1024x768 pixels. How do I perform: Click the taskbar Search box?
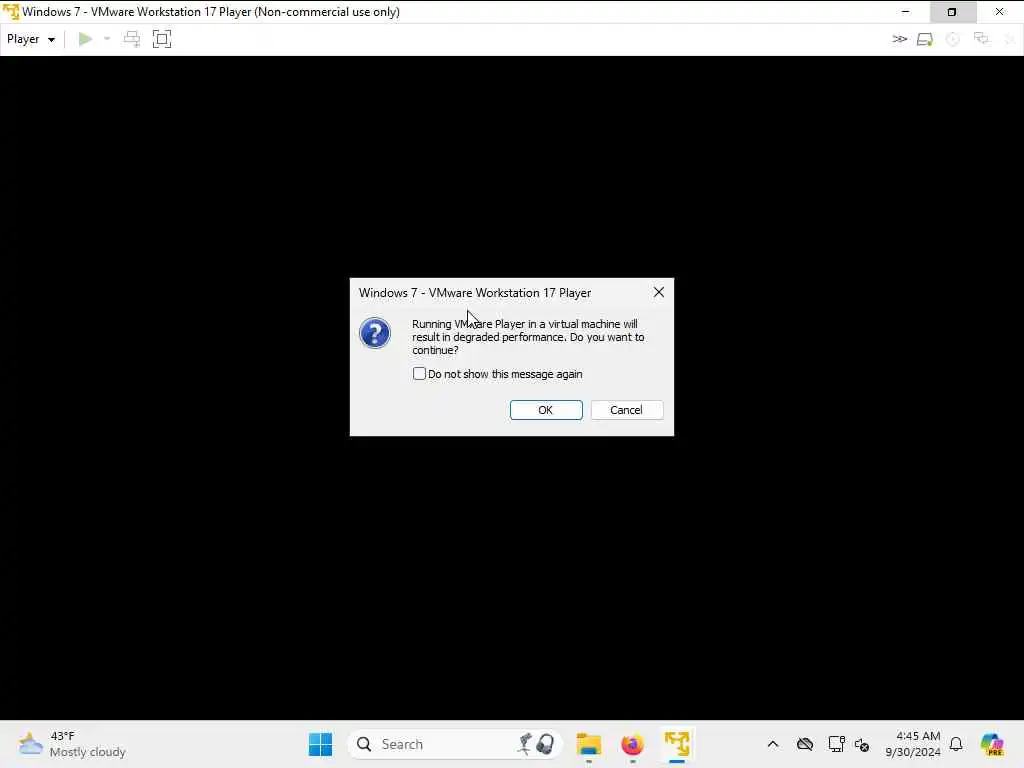[455, 744]
